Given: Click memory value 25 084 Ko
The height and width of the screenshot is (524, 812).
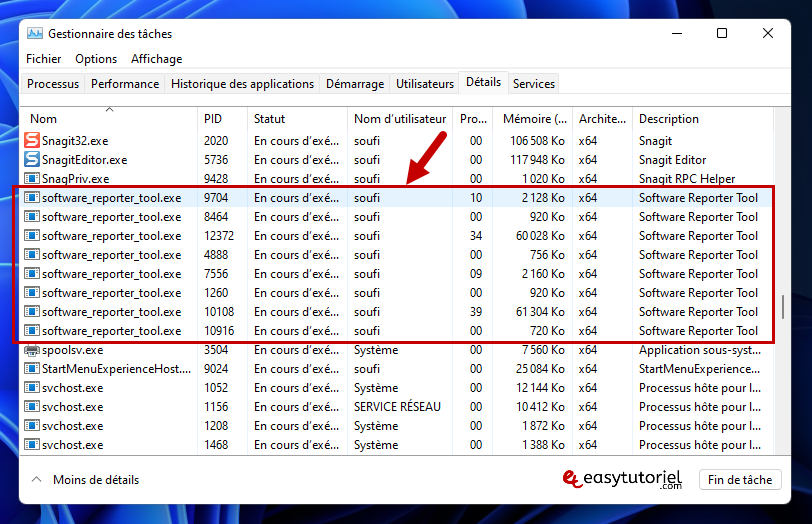Looking at the screenshot, I should point(540,369).
